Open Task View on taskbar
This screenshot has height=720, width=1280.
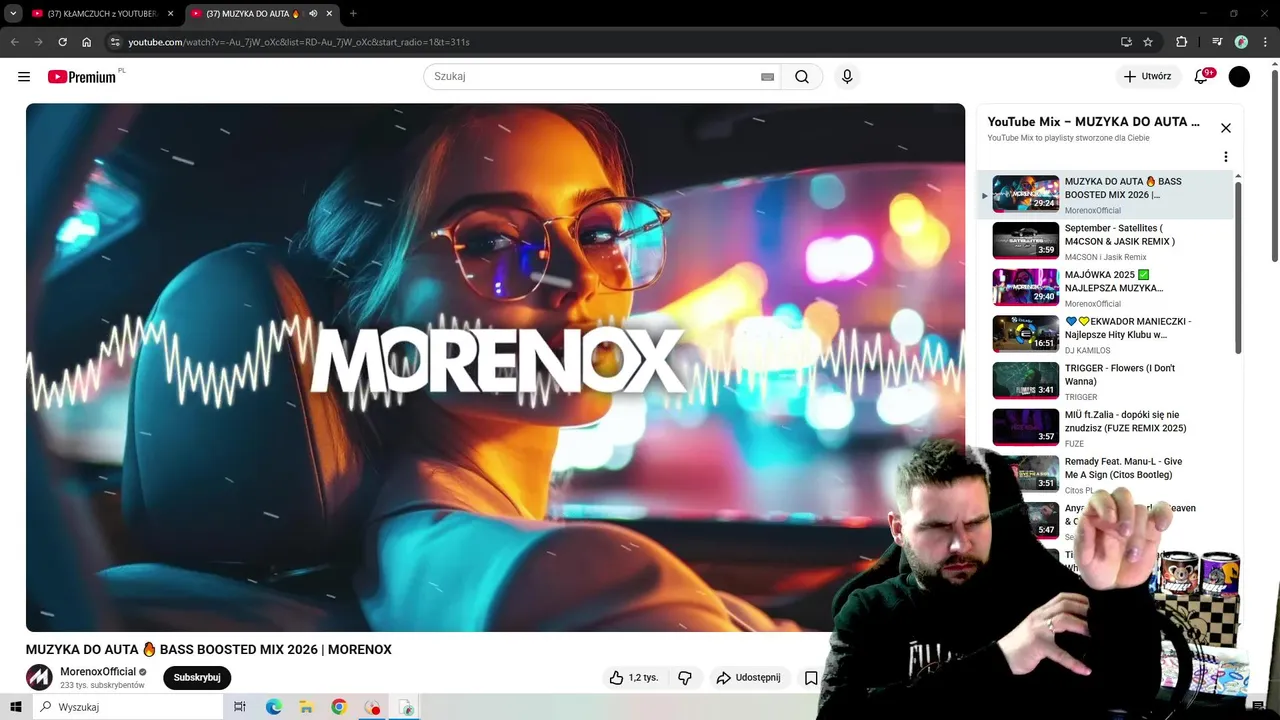click(x=240, y=707)
